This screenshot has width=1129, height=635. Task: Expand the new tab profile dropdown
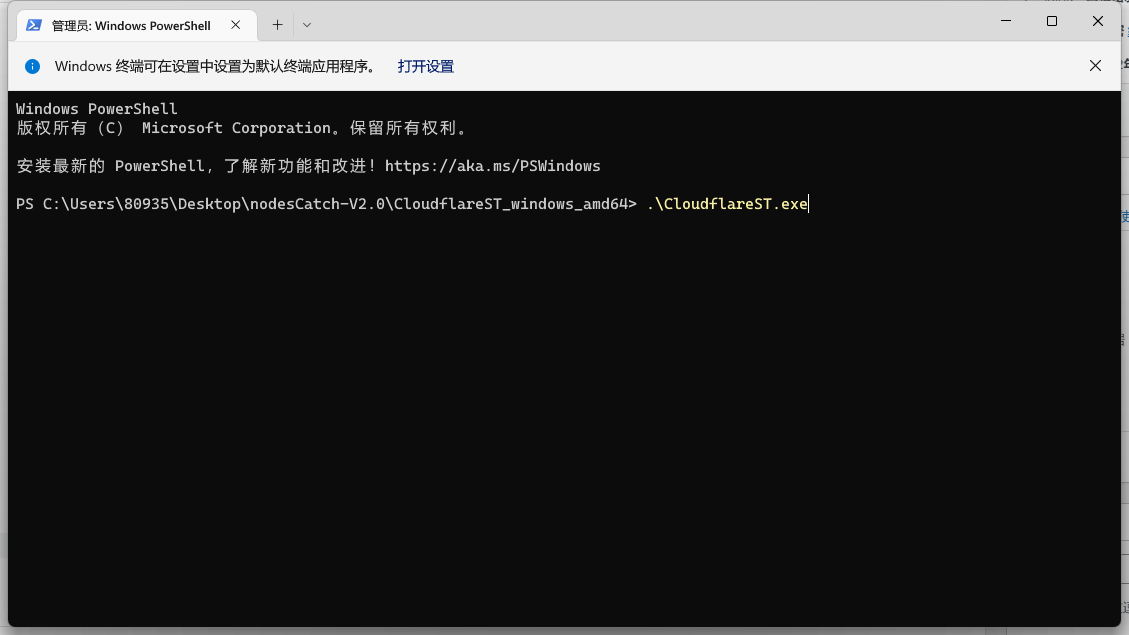307,25
